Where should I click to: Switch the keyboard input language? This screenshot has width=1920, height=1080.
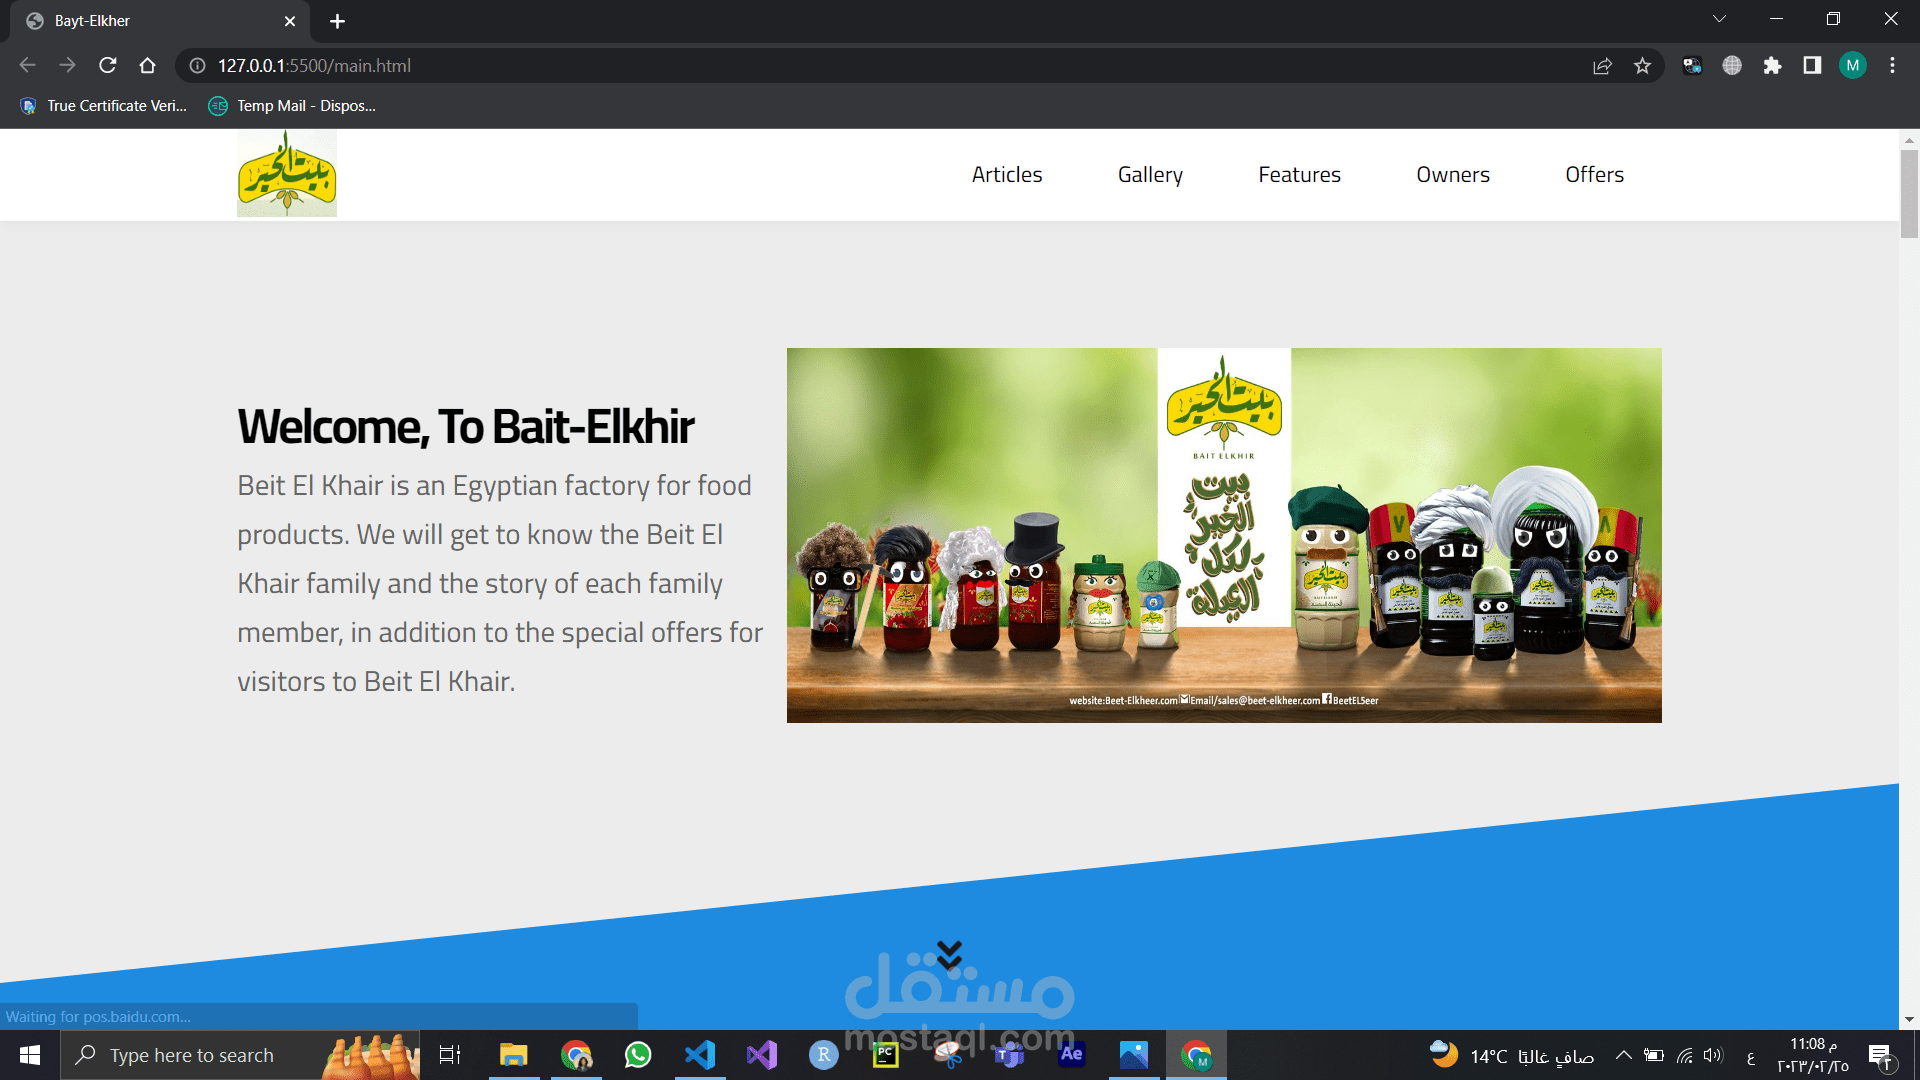[1750, 1056]
